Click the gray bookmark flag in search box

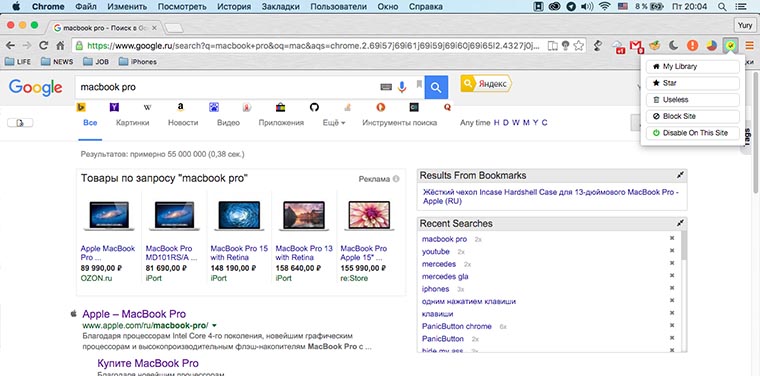[x=419, y=85]
